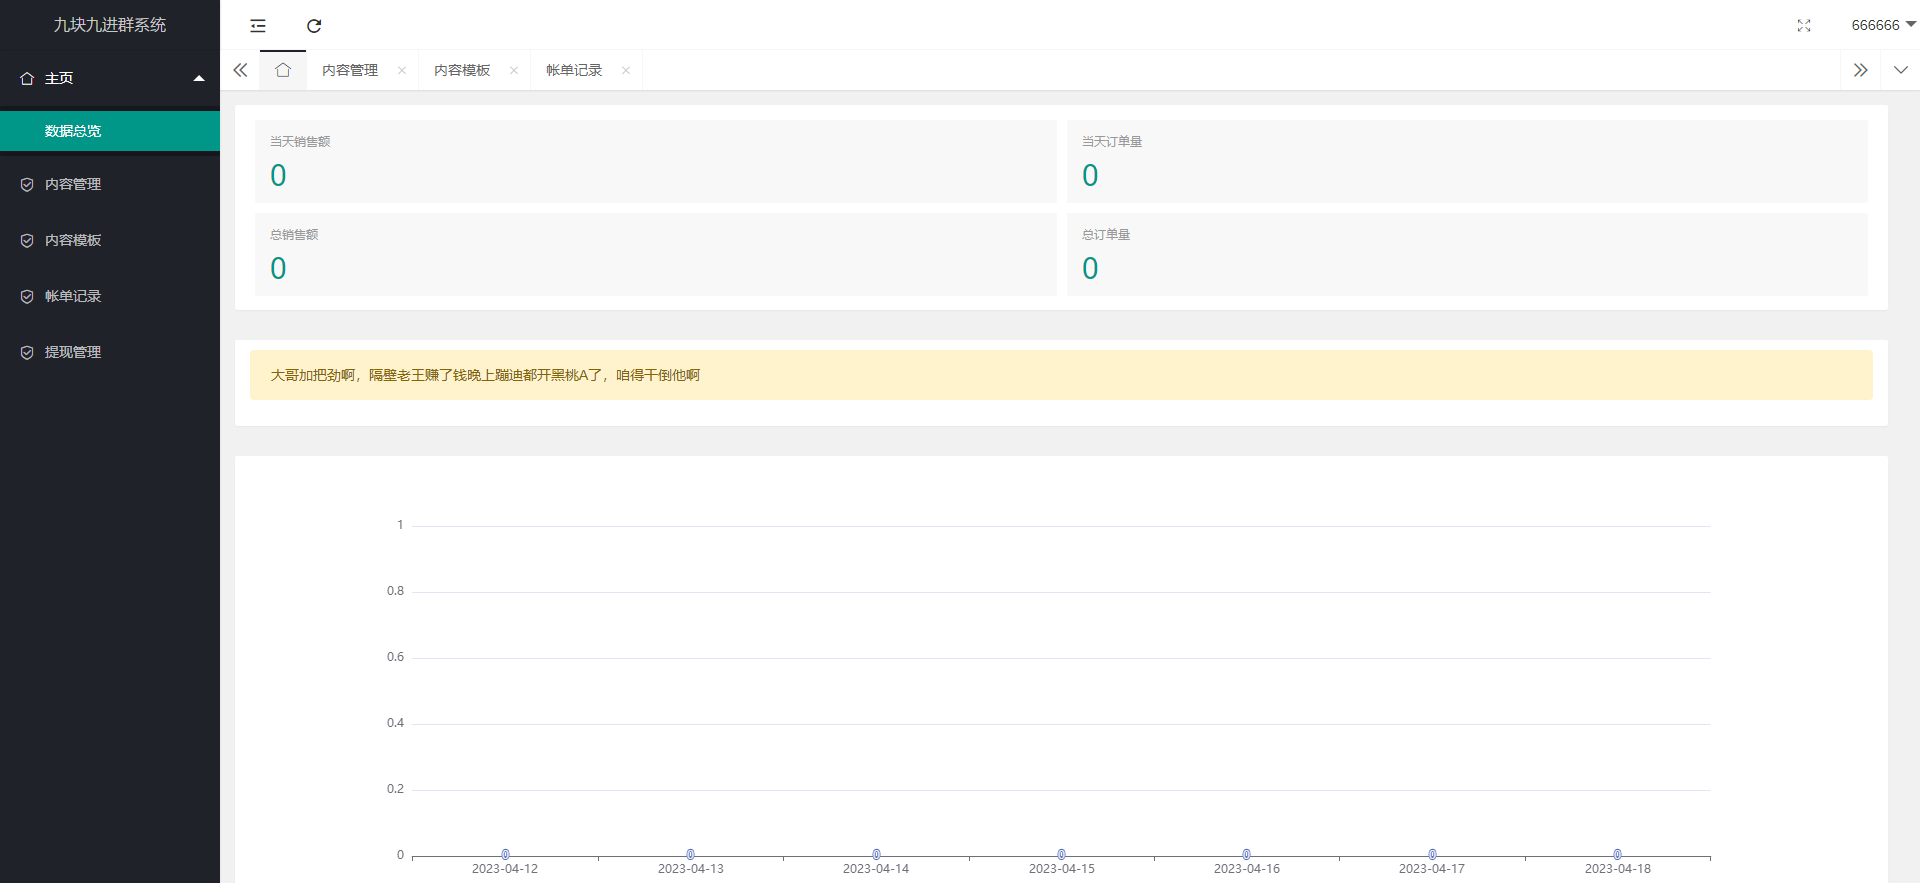Click the chart data point for 2023-04-17

[1432, 855]
